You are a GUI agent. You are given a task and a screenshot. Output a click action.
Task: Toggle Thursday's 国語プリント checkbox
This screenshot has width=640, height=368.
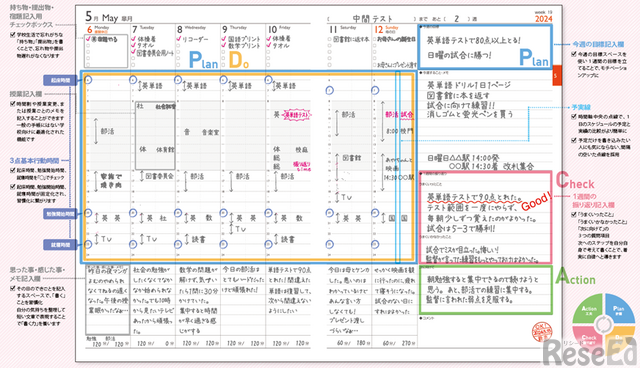(224, 39)
